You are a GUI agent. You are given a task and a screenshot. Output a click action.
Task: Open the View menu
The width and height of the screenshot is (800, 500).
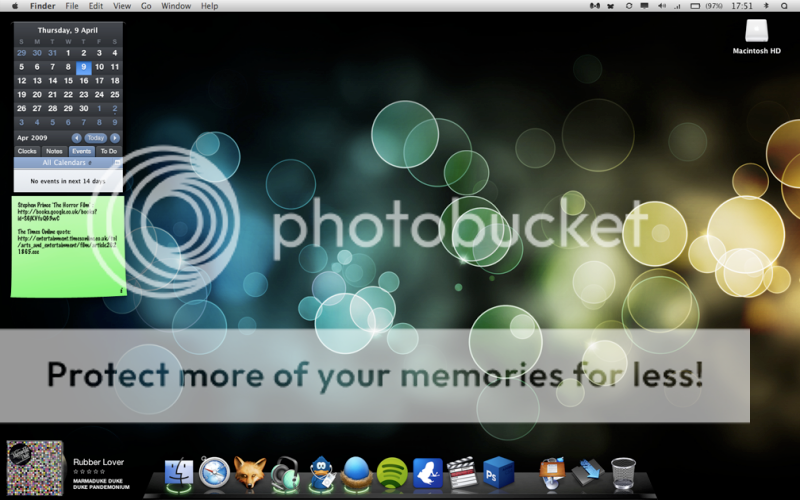coord(122,6)
